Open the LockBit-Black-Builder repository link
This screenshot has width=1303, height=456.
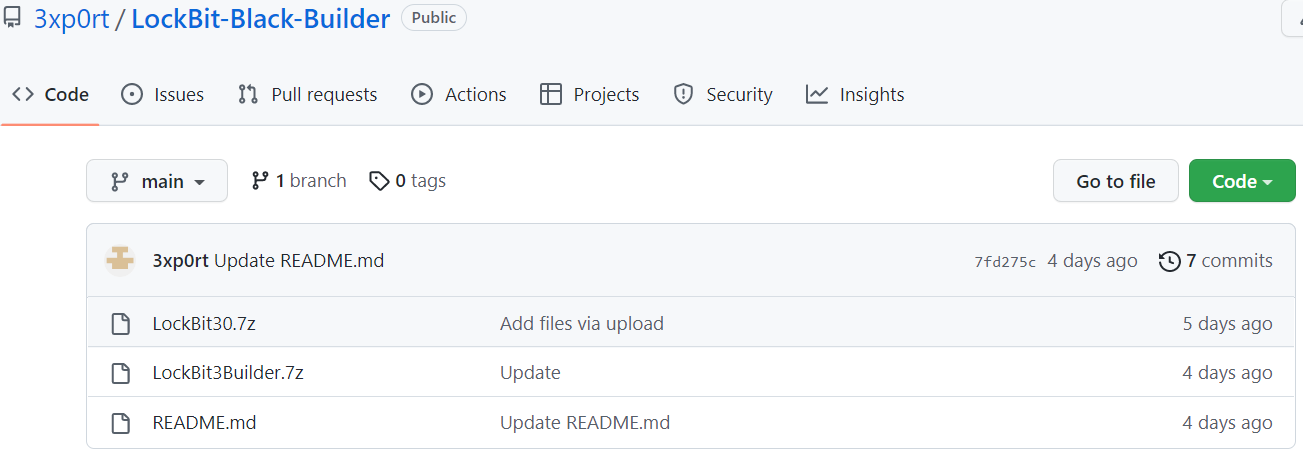tap(261, 18)
